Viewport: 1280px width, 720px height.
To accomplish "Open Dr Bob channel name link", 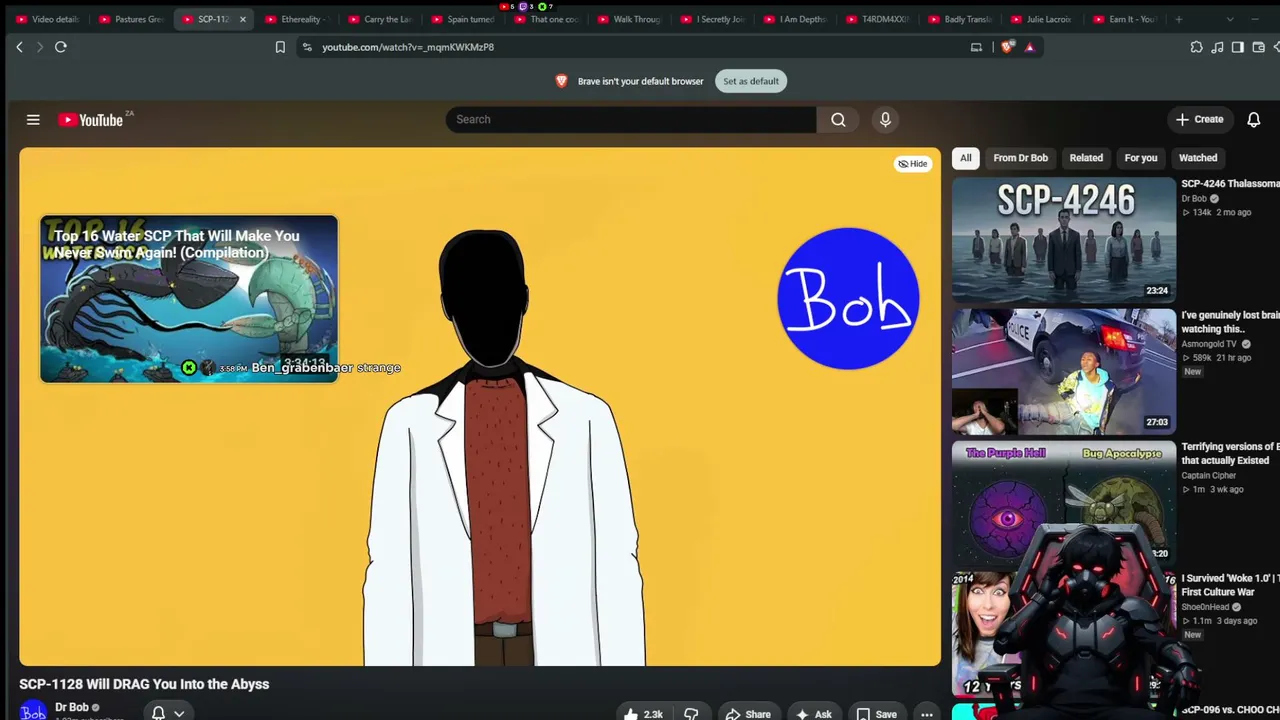I will (x=72, y=707).
